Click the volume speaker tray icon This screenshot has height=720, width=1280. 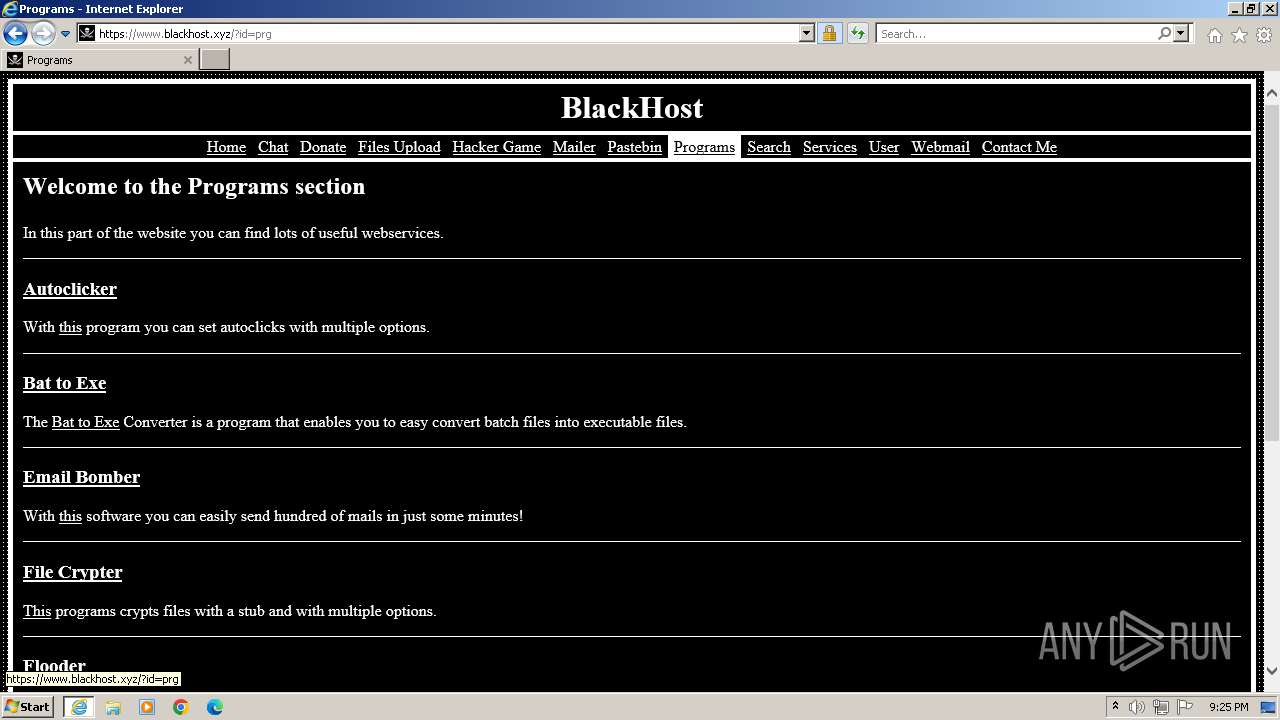point(1137,707)
